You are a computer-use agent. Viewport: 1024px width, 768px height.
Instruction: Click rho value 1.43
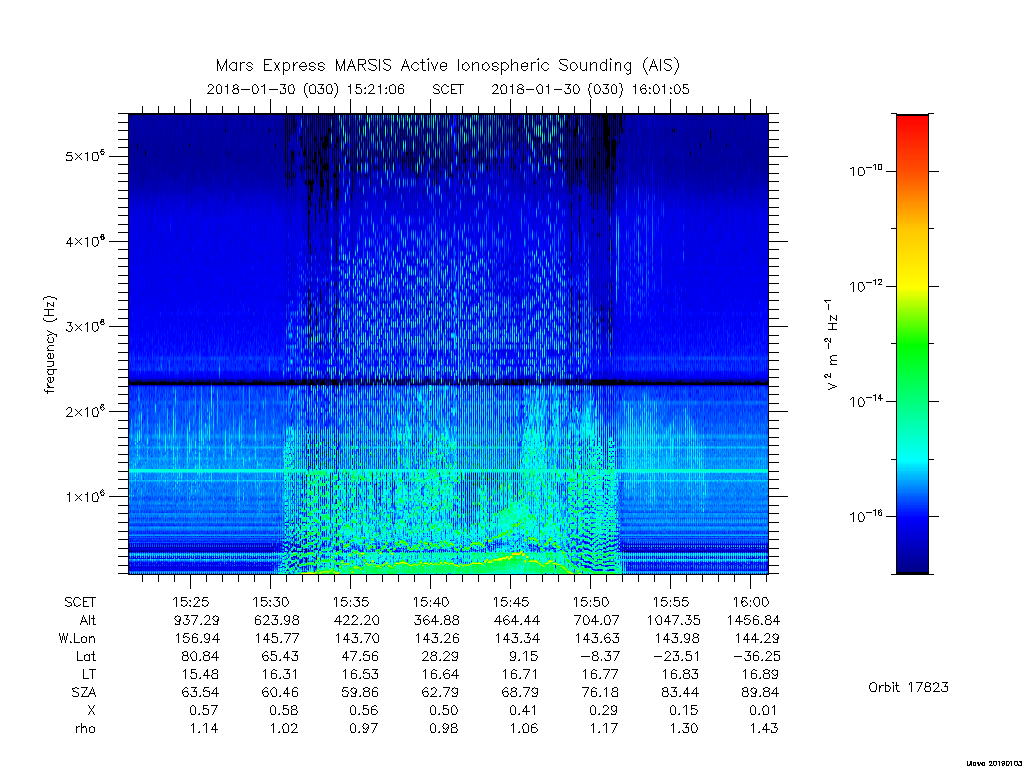pyautogui.click(x=763, y=728)
